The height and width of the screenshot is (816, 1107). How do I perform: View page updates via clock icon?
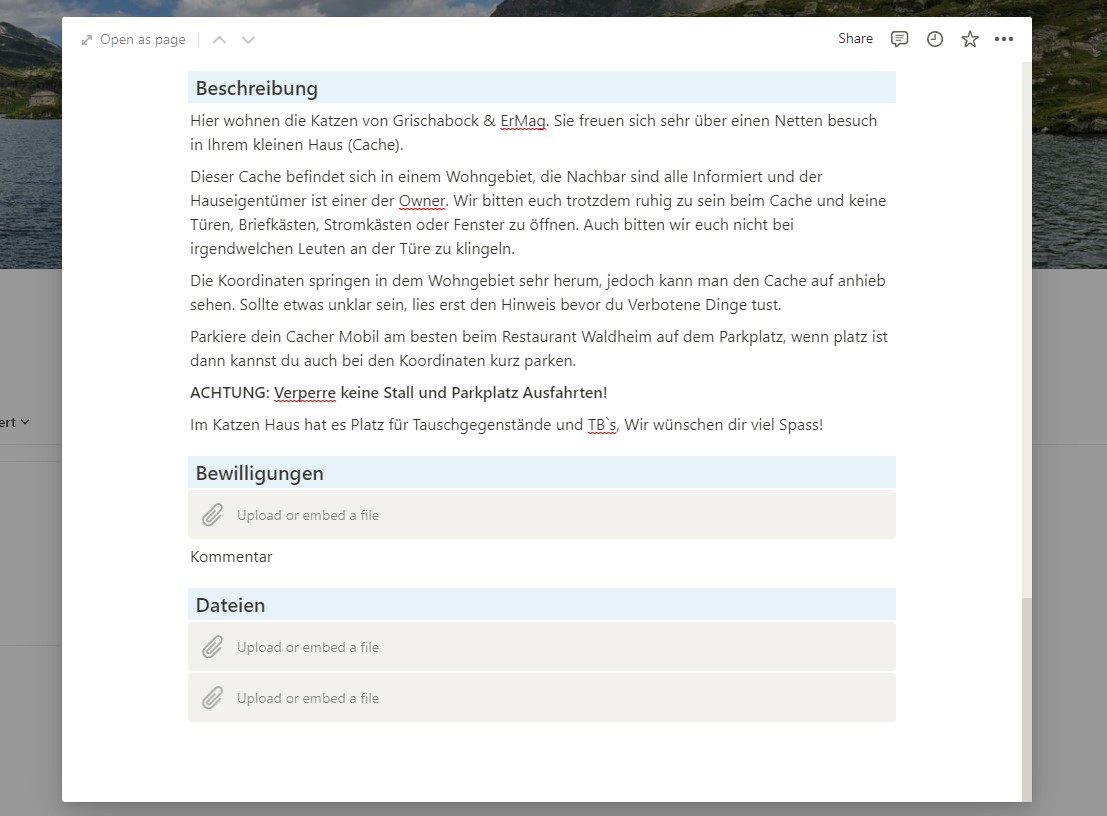[x=935, y=39]
